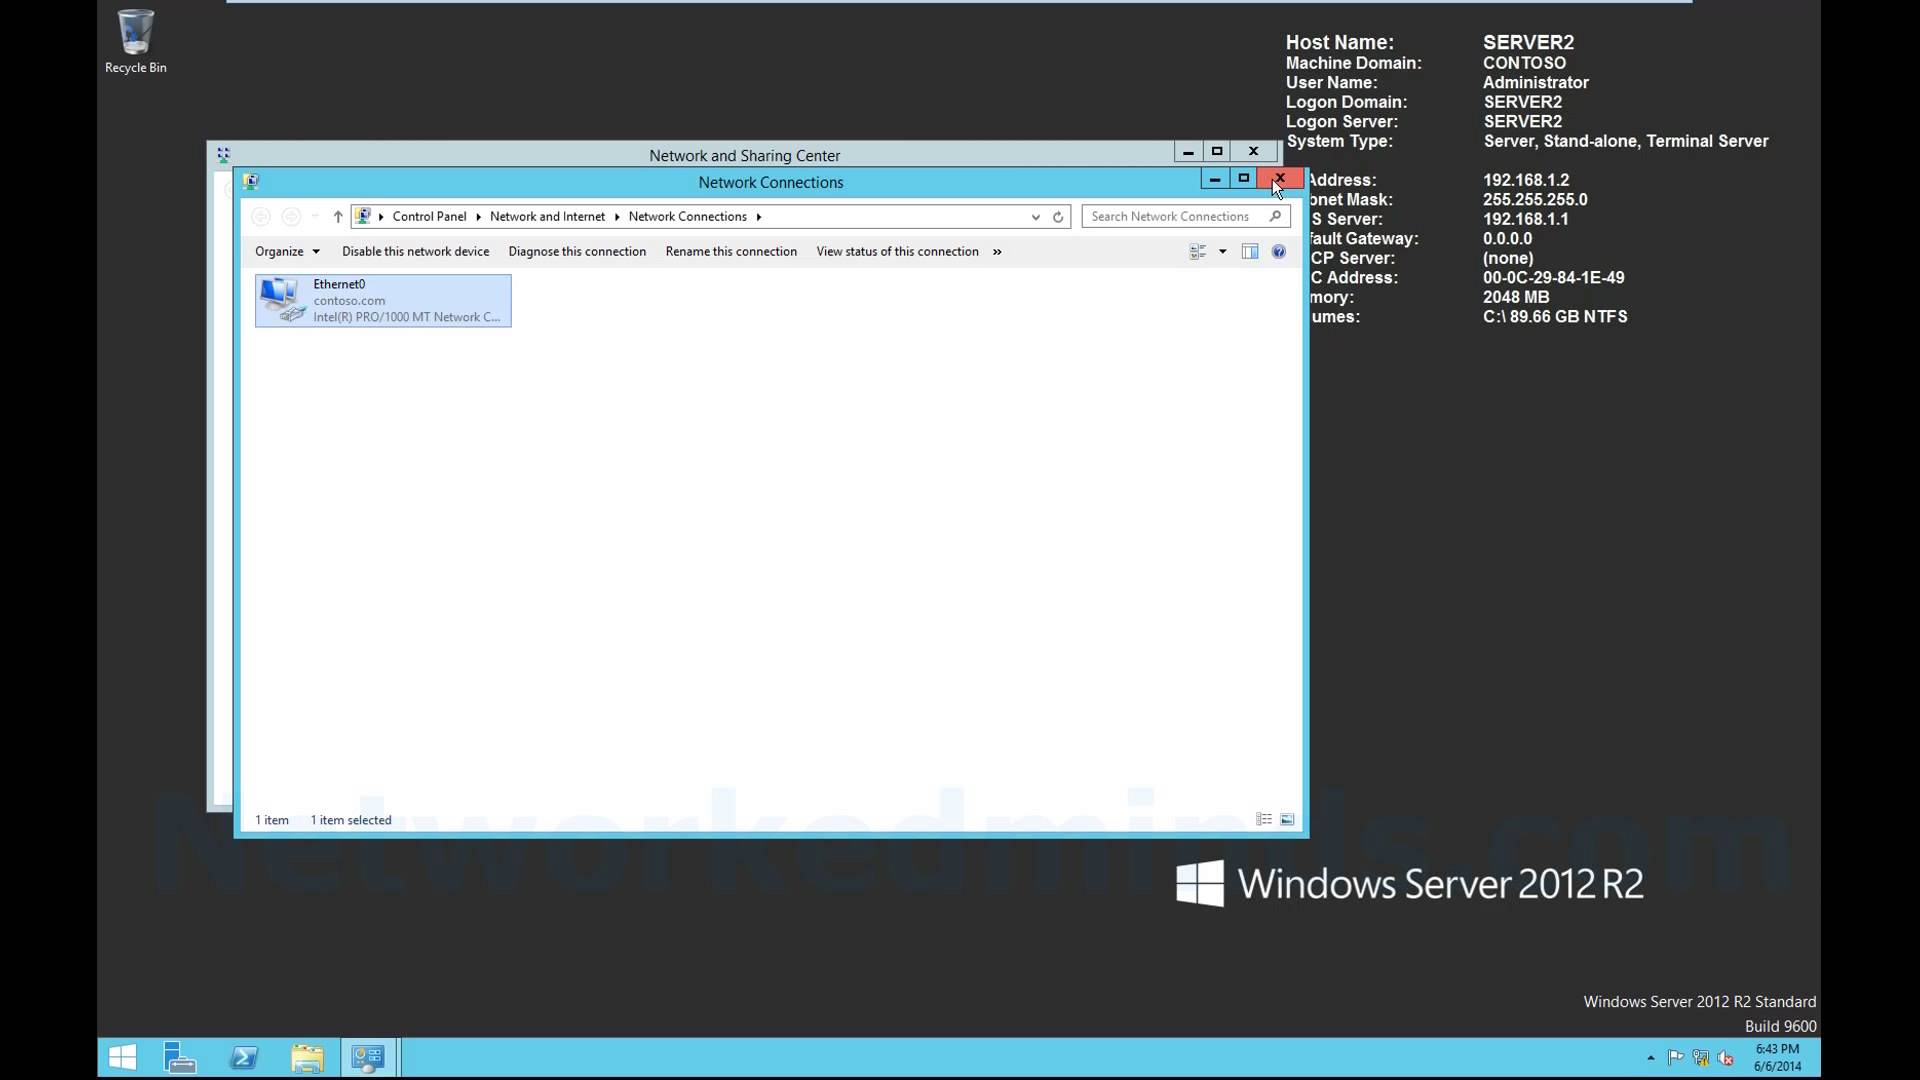Refresh the Network Connections view
The width and height of the screenshot is (1920, 1080).
pyautogui.click(x=1058, y=216)
